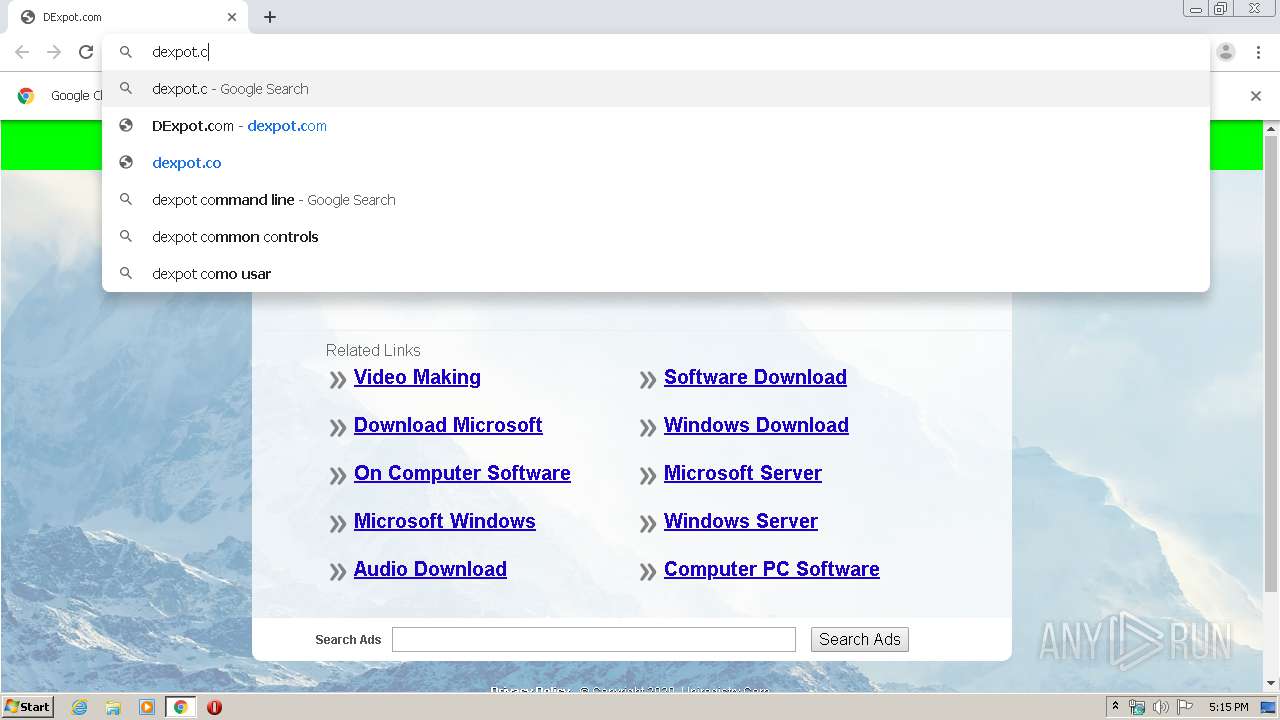Screen dimensions: 1280x720
Task: Click the scrollbar up arrow
Action: tap(1271, 128)
